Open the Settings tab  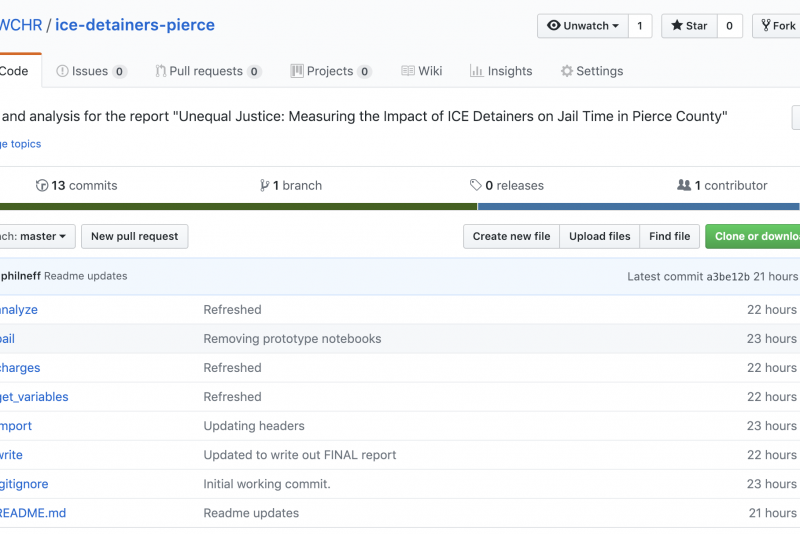tap(592, 71)
